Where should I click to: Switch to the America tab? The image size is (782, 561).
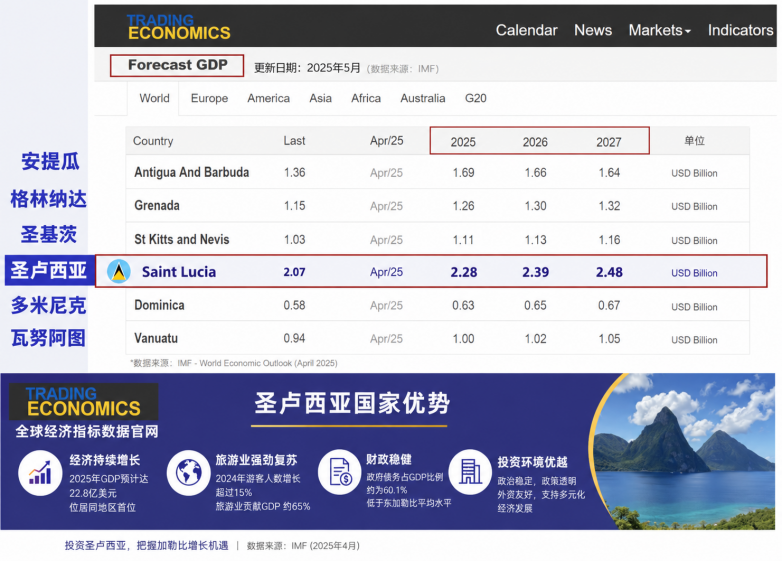click(x=268, y=98)
